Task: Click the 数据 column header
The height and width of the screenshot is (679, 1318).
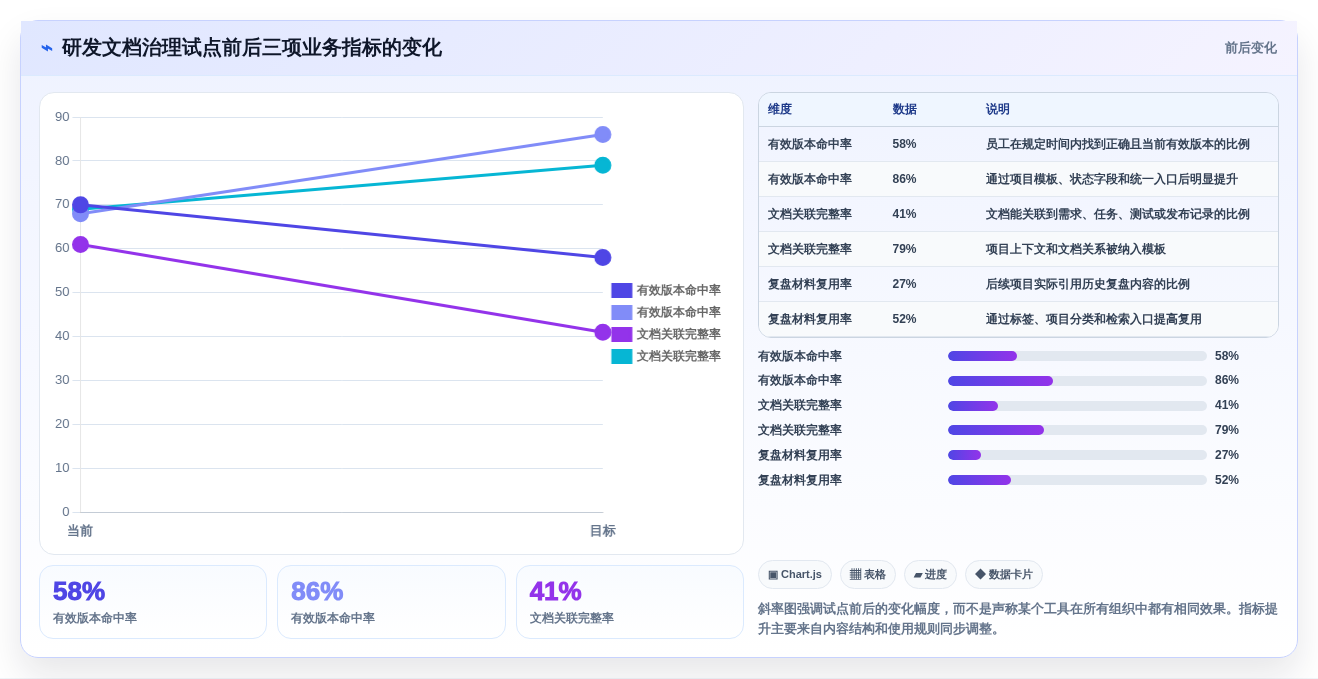Action: click(905, 109)
